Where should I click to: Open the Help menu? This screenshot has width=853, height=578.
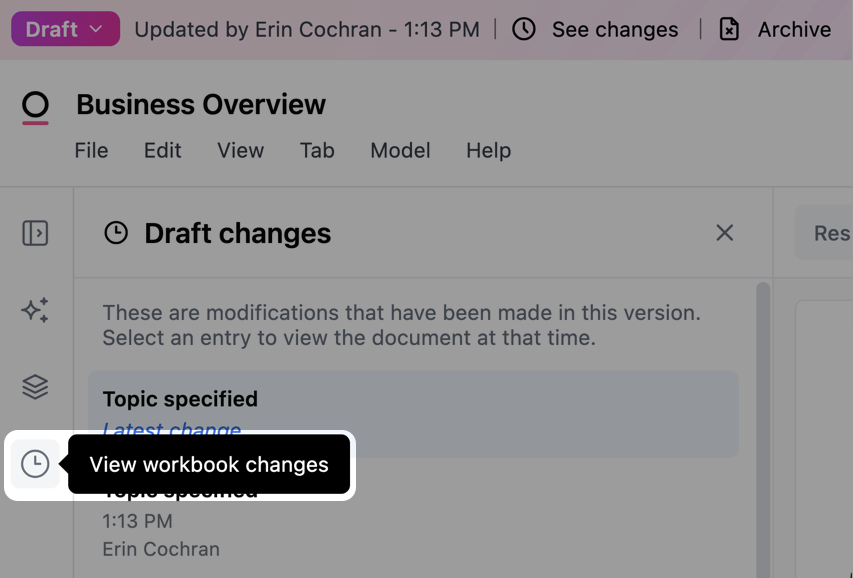[488, 150]
